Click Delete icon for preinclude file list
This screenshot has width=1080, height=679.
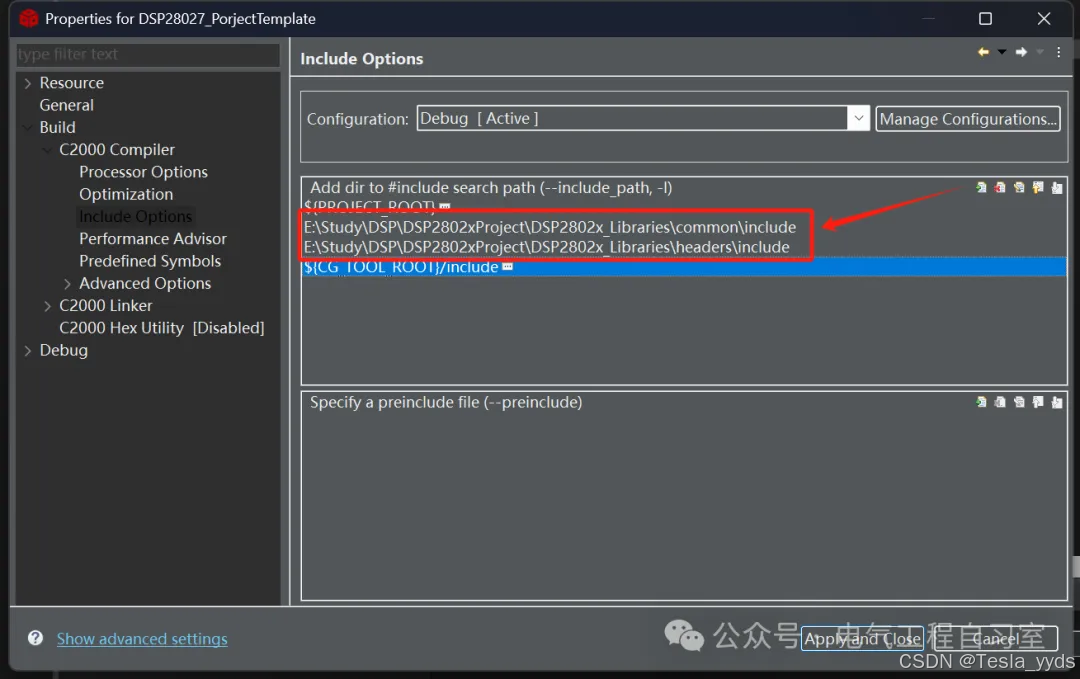pyautogui.click(x=999, y=402)
